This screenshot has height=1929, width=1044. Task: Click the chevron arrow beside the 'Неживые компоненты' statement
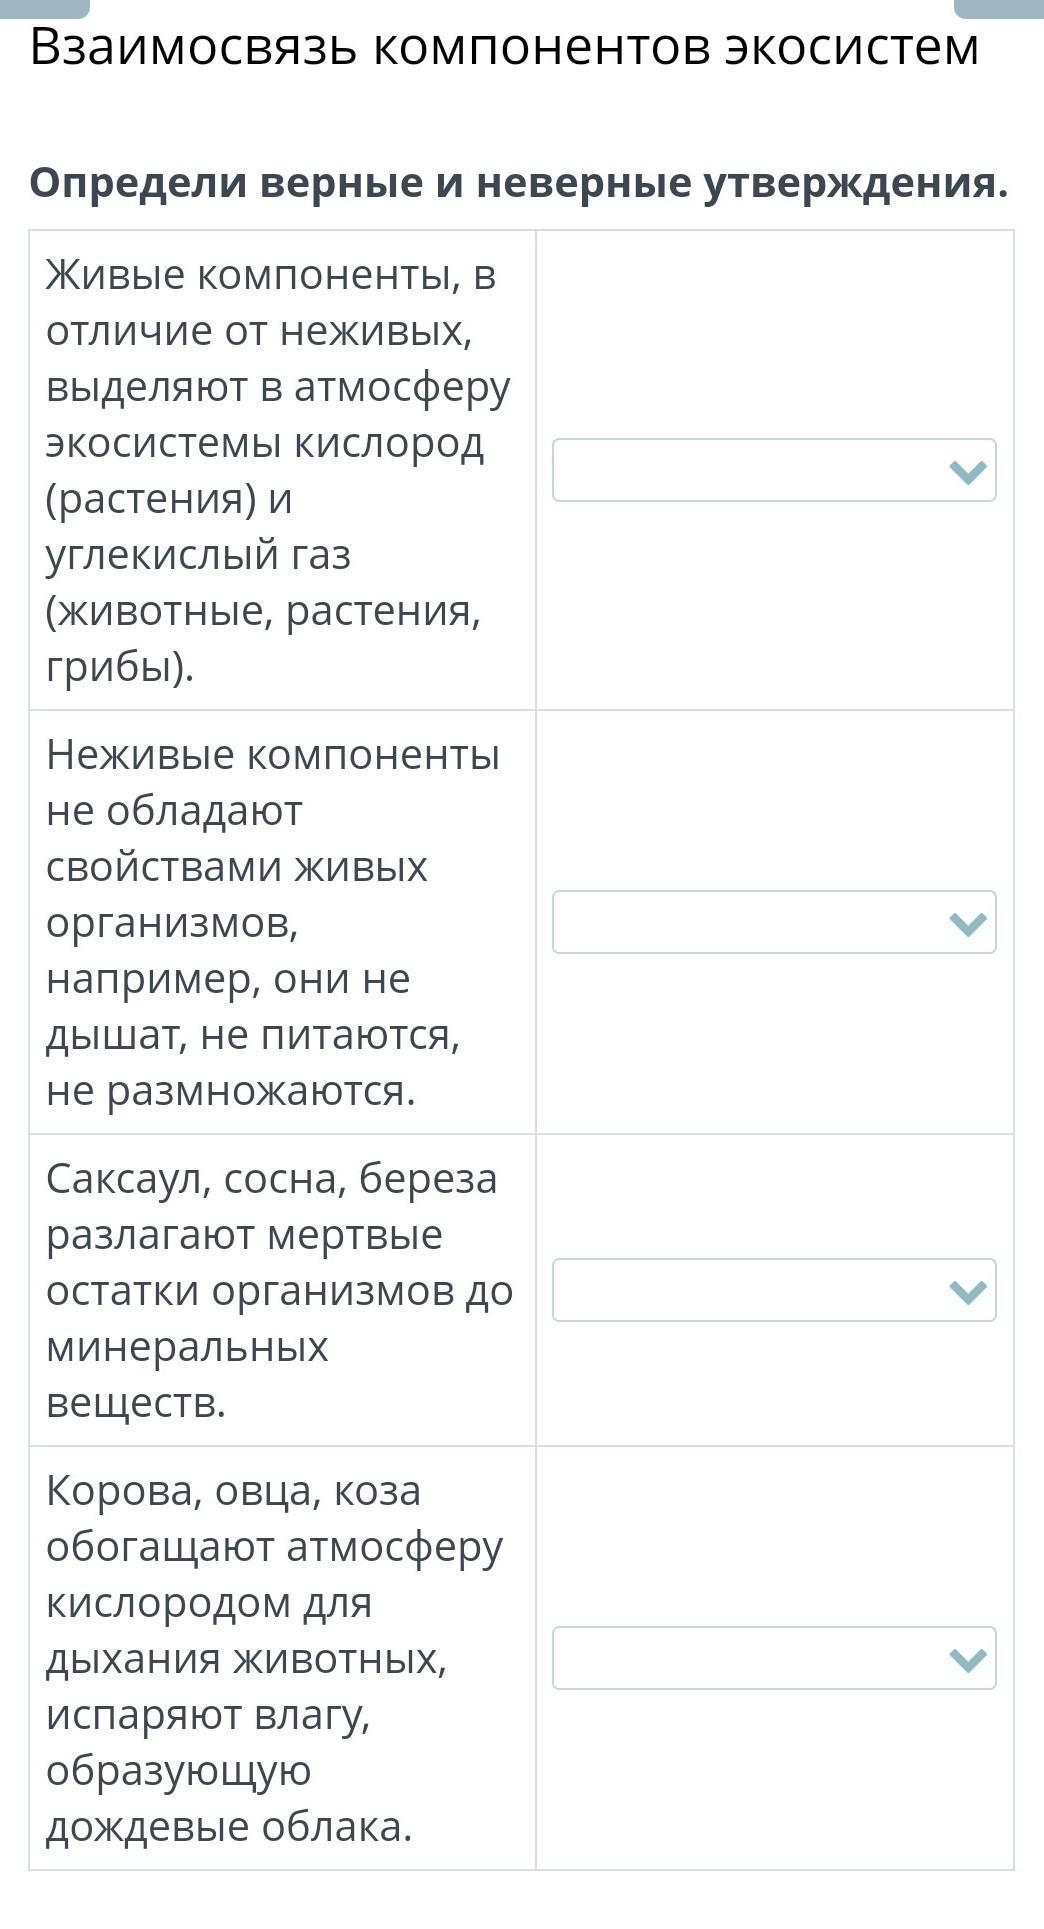coord(968,923)
